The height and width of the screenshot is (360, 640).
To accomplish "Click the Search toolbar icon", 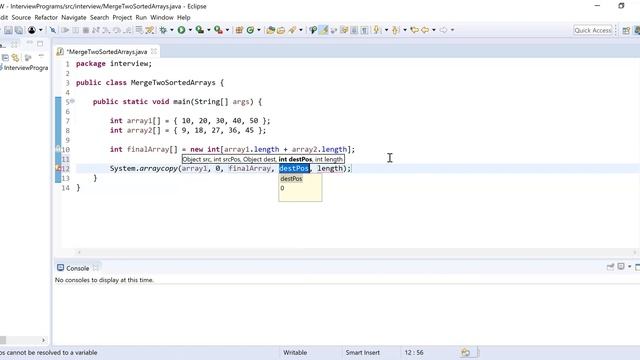I will pos(292,30).
